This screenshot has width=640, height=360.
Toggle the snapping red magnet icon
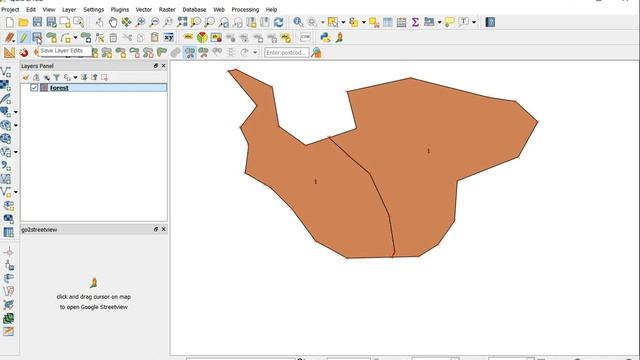24,53
